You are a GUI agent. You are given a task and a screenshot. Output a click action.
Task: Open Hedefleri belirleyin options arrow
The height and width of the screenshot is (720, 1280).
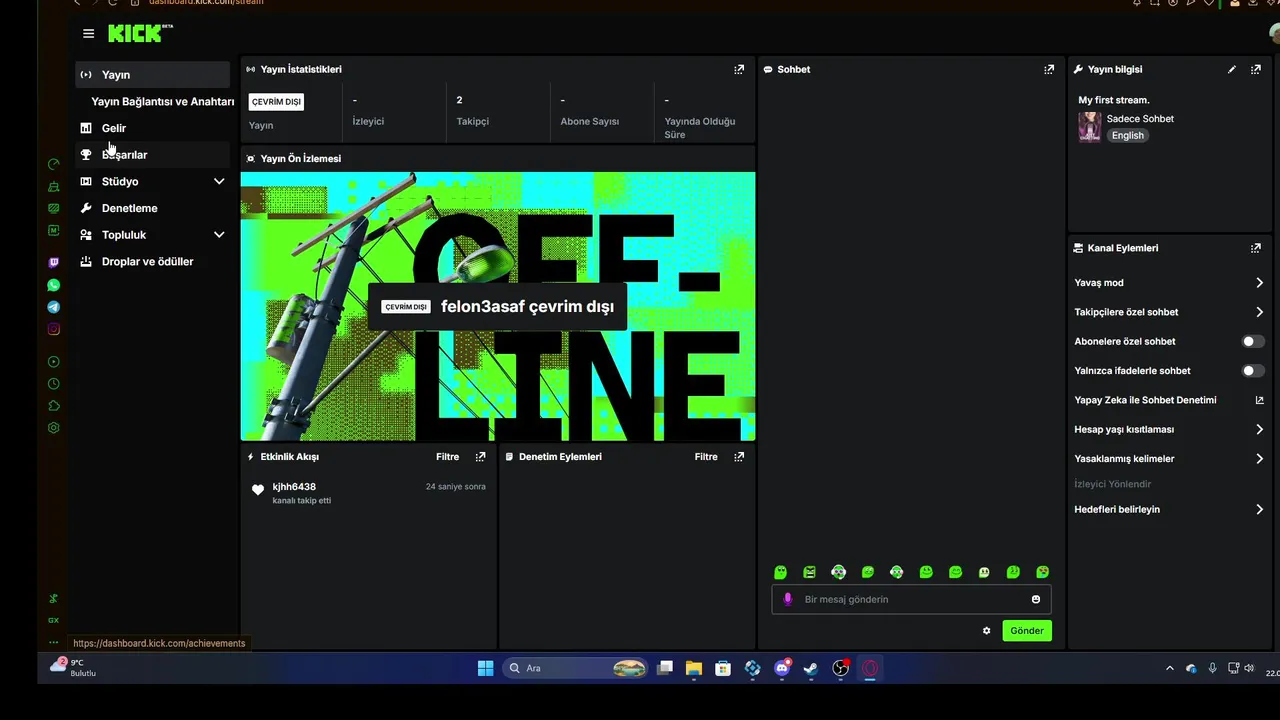click(x=1259, y=509)
